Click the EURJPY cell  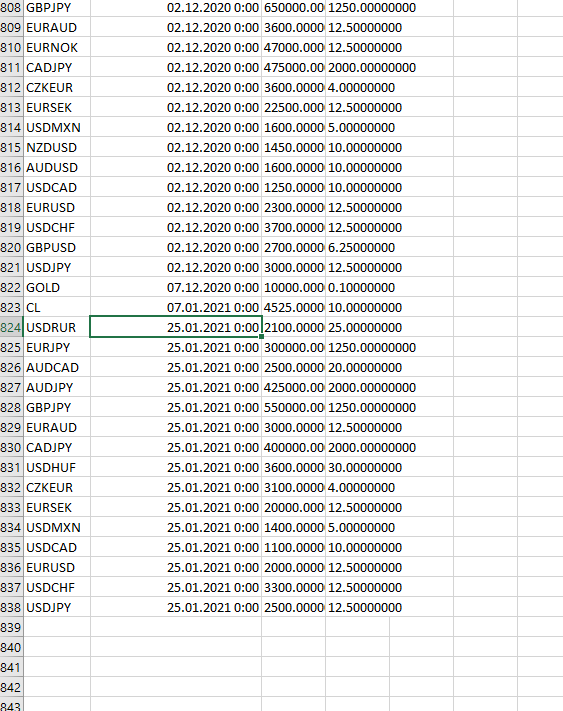[x=57, y=347]
